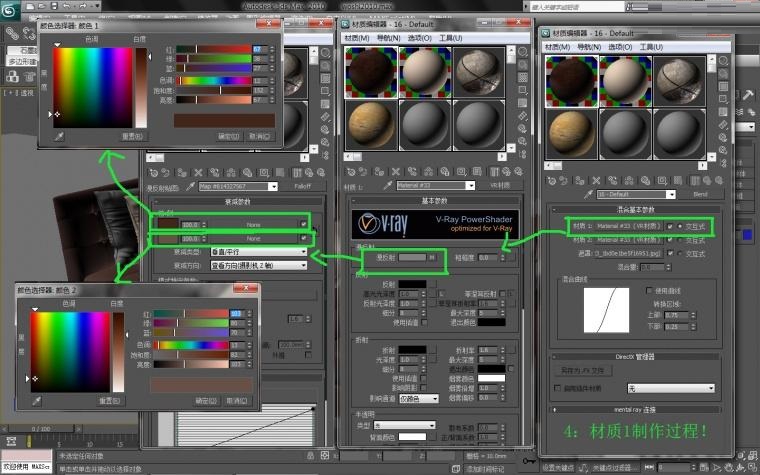Collapse 混合基本参数 rollout in Blend editor

635,209
